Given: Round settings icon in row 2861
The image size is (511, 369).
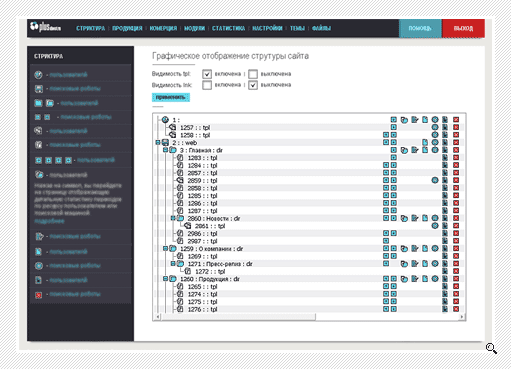Looking at the screenshot, I should [x=435, y=226].
